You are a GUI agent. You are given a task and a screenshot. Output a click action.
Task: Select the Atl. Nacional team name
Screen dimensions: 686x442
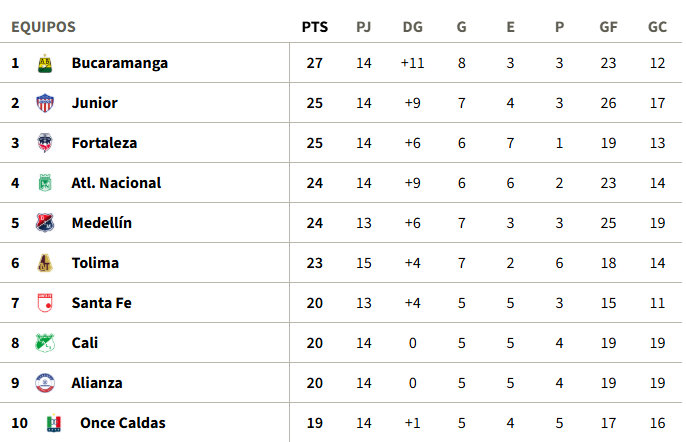click(116, 183)
